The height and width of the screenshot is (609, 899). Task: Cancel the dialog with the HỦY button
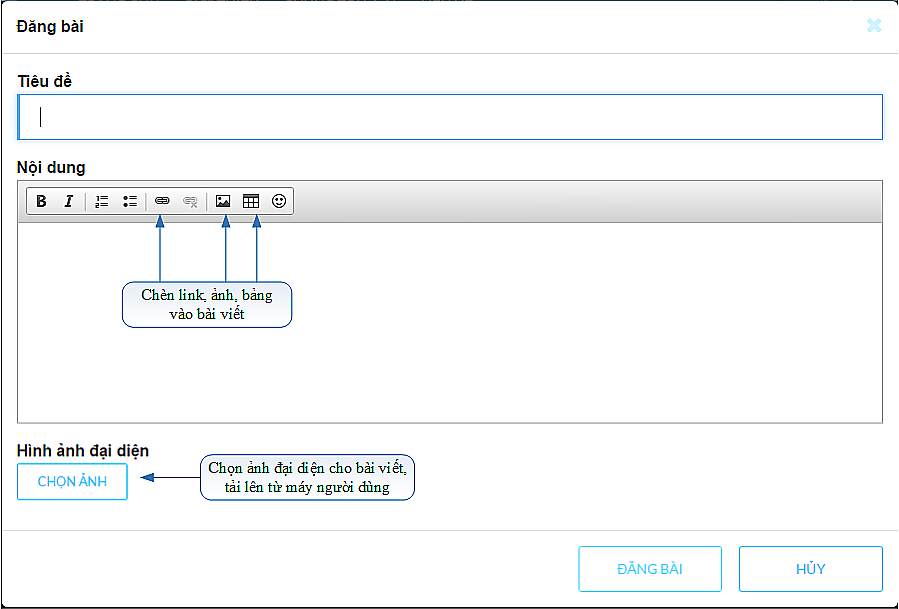(811, 569)
